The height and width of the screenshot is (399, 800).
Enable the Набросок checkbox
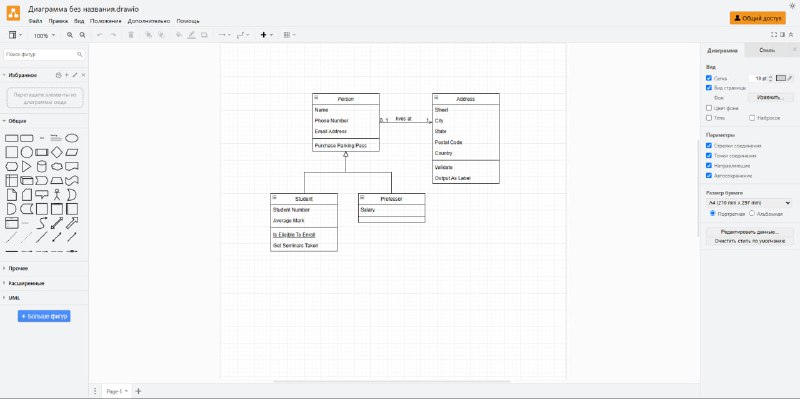click(x=752, y=118)
